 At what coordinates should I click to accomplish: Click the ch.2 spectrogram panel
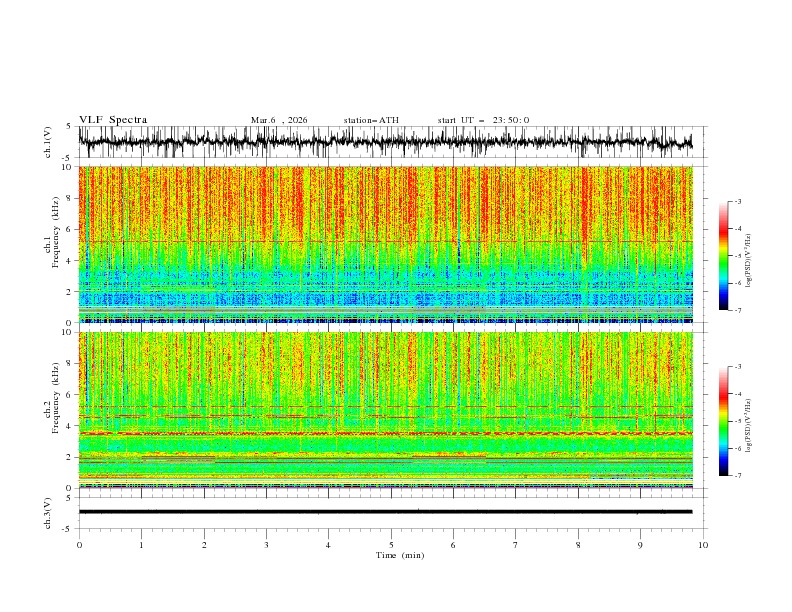(x=385, y=410)
